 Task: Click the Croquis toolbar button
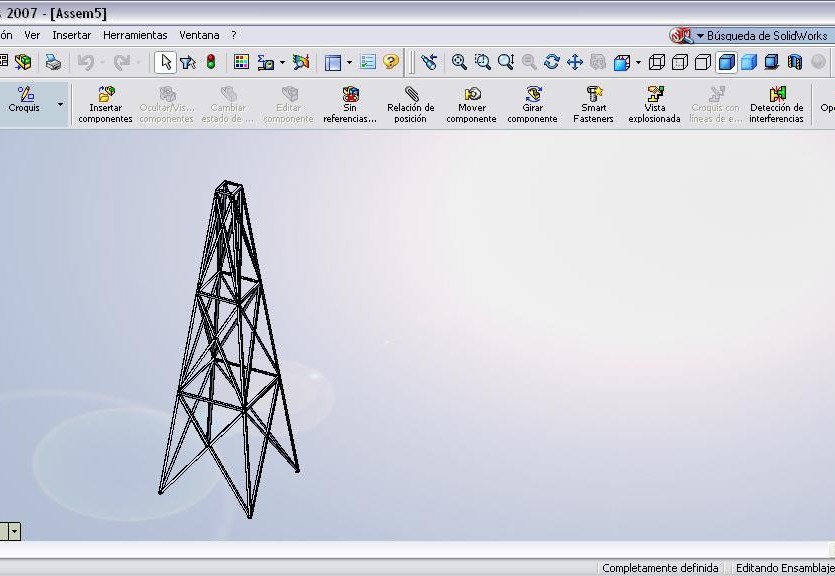click(x=25, y=100)
